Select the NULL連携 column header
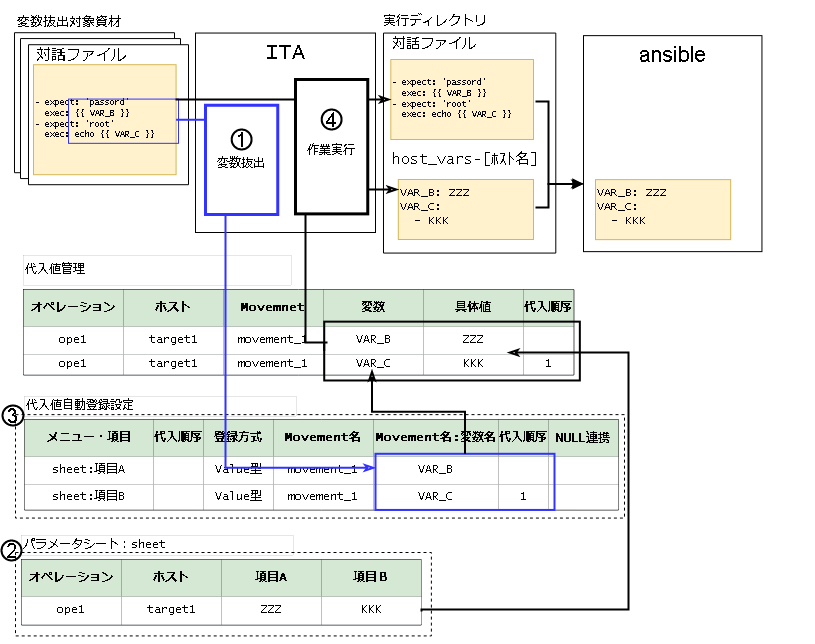815x644 pixels. pyautogui.click(x=586, y=437)
